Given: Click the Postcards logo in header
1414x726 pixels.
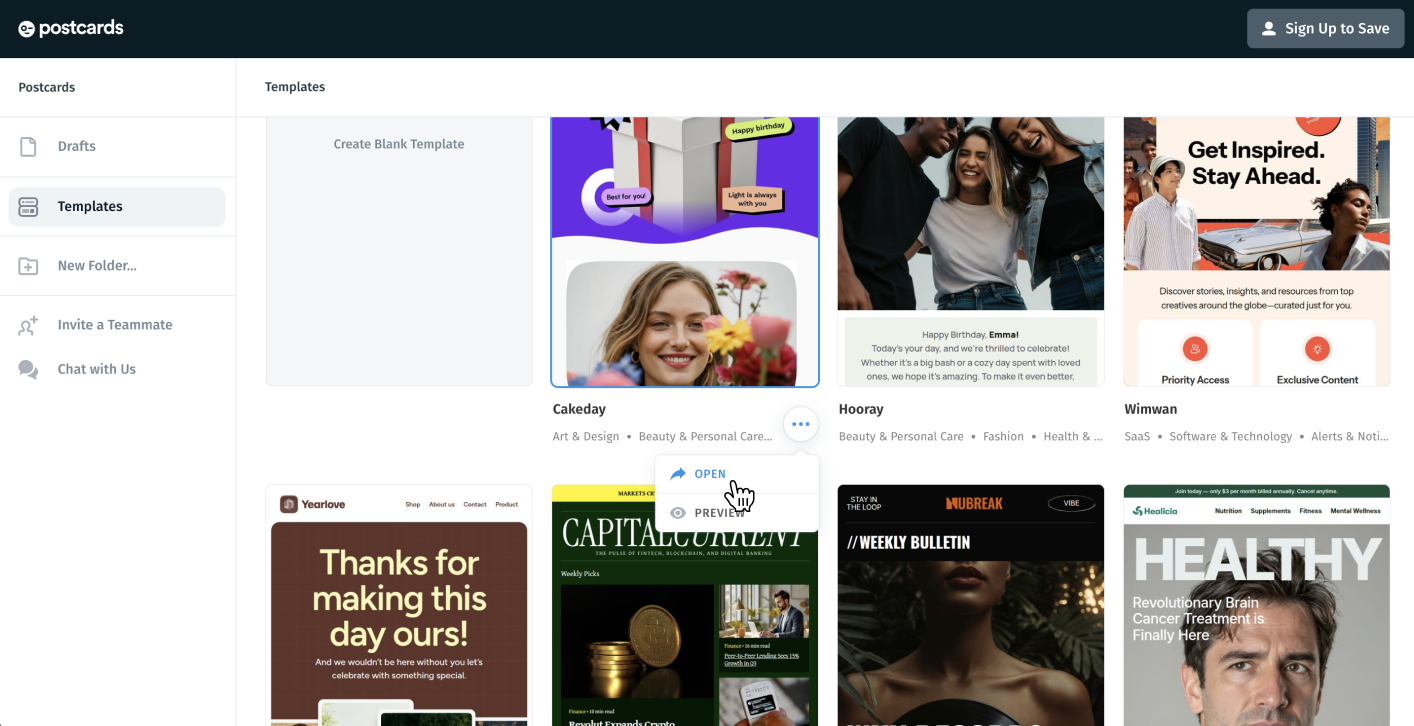Looking at the screenshot, I should pos(71,28).
